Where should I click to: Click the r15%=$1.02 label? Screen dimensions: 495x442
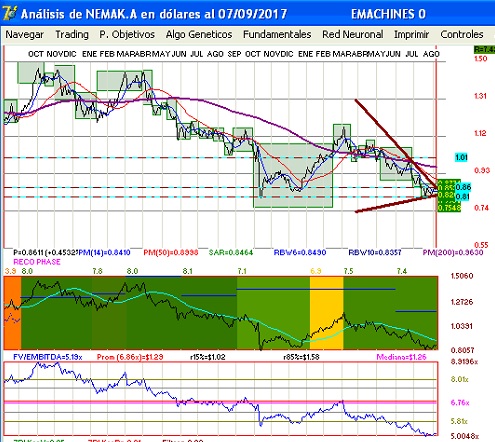click(208, 357)
